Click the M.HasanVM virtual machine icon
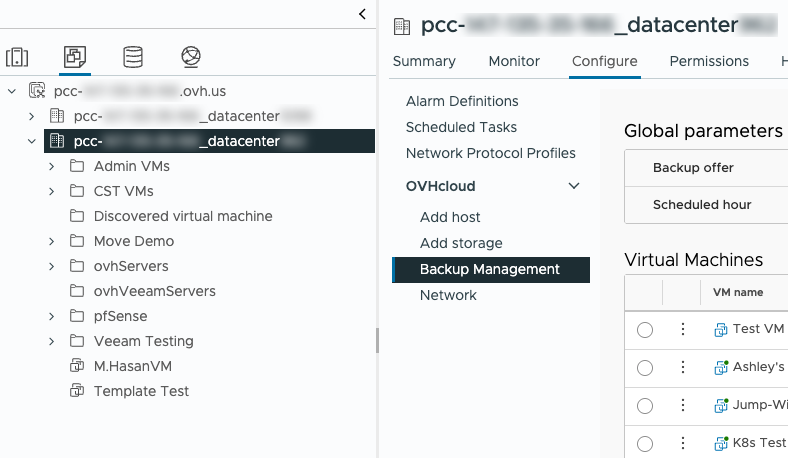 [x=77, y=365]
